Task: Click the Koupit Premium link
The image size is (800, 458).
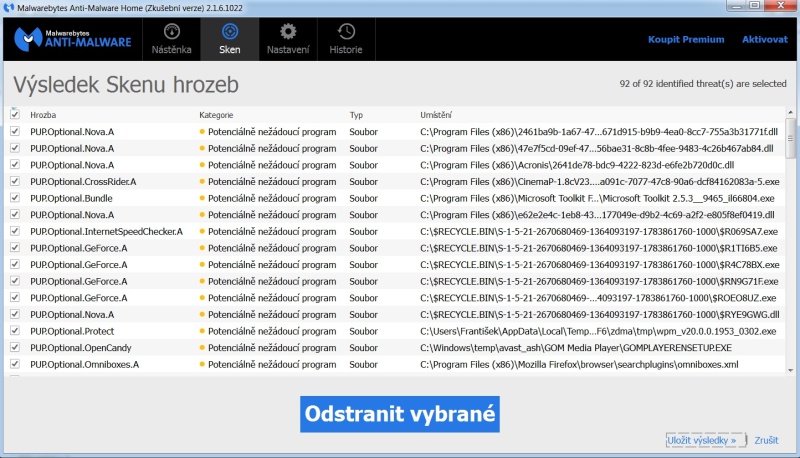Action: pyautogui.click(x=686, y=39)
